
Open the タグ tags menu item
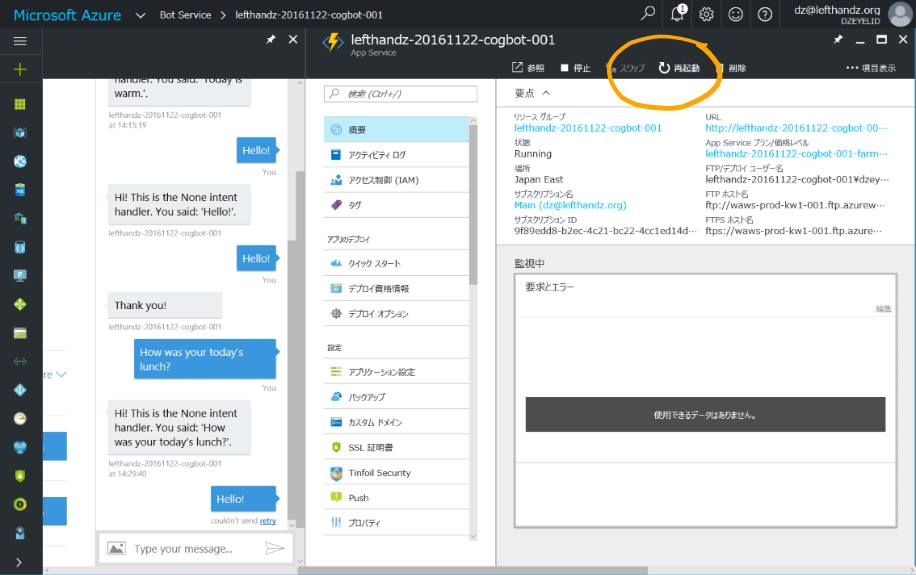click(x=396, y=205)
